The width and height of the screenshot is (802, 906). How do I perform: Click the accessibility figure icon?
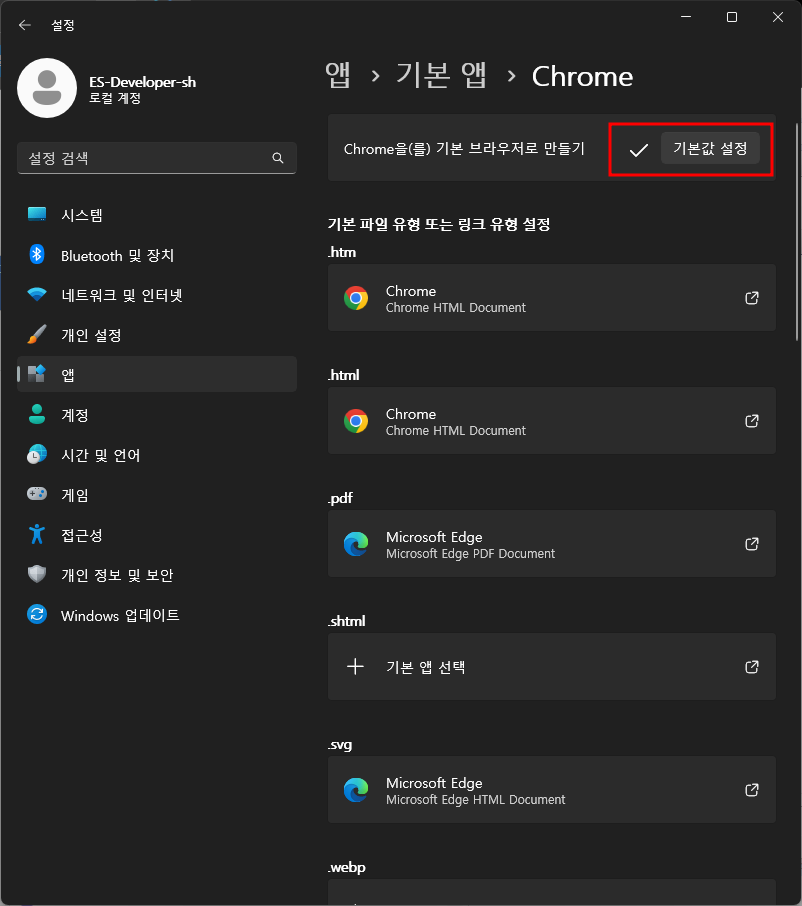[x=37, y=534]
